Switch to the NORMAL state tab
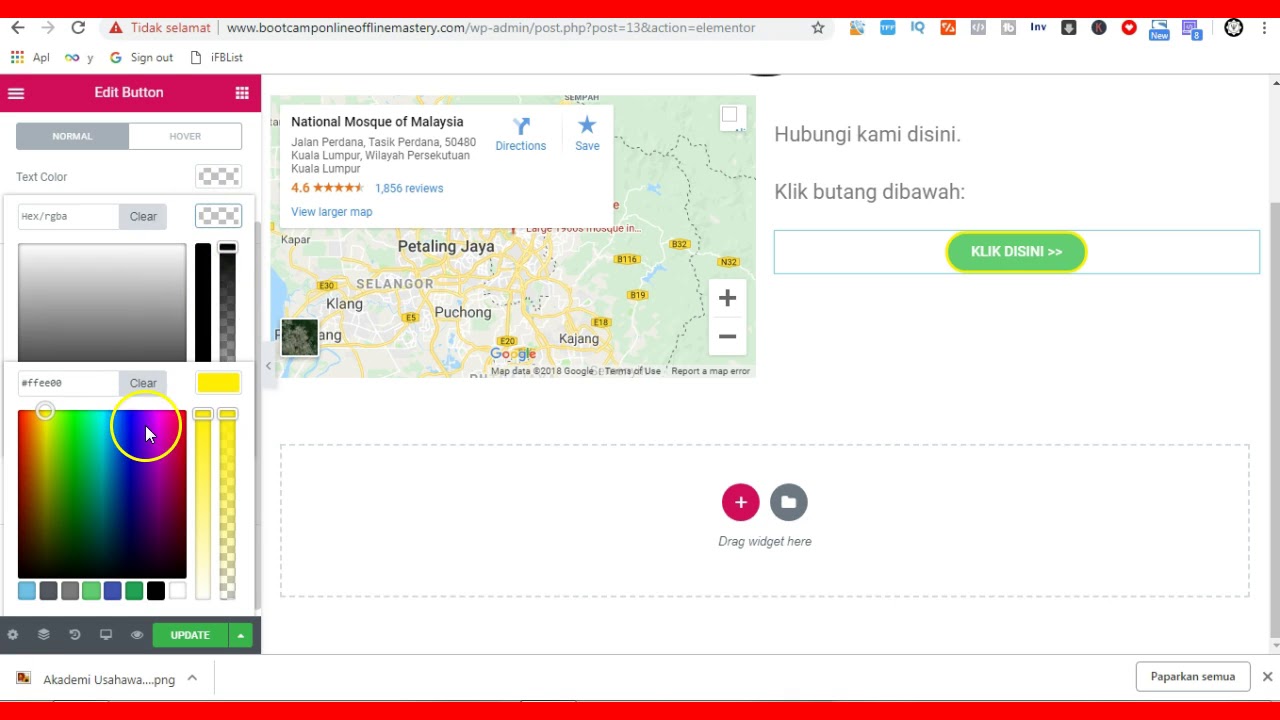This screenshot has height=720, width=1280. pos(72,136)
